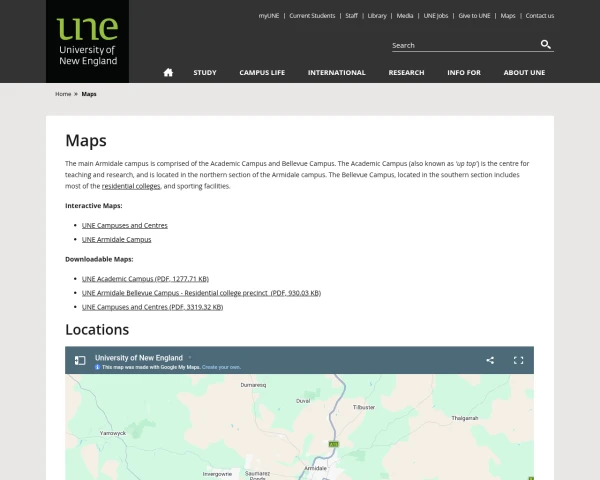Visit UNE Jobs page
Image resolution: width=600 pixels, height=480 pixels.
click(x=436, y=16)
